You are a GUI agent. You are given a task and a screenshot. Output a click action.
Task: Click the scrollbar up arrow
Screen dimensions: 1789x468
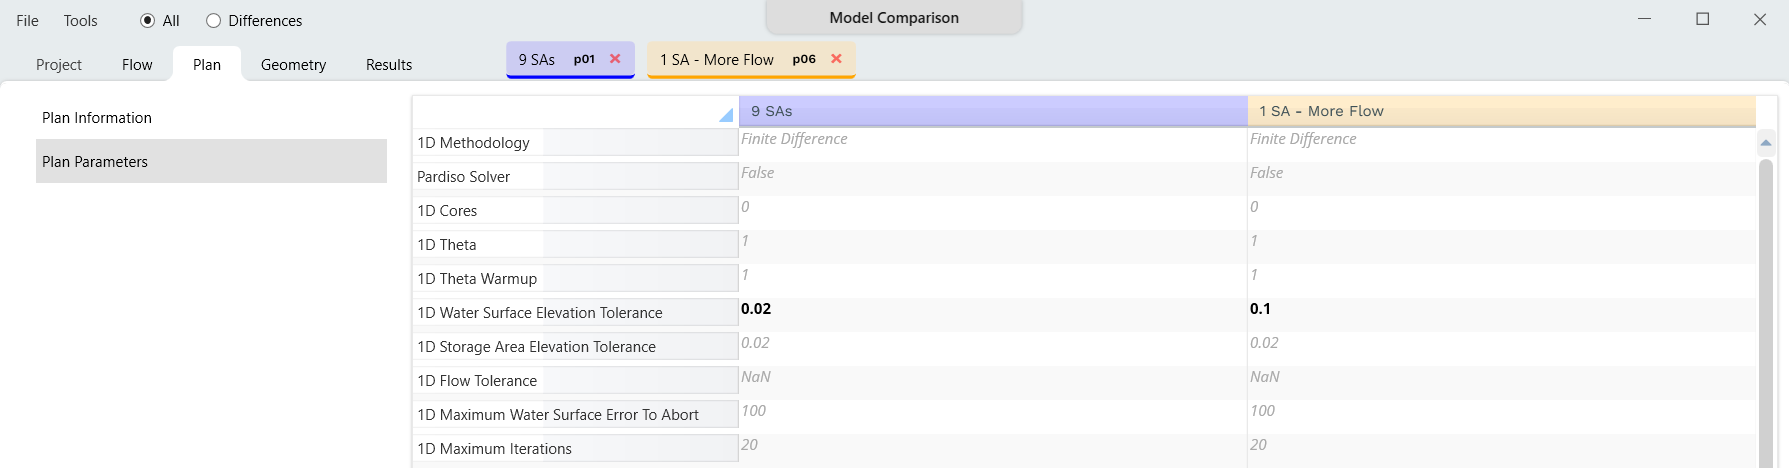(1765, 143)
